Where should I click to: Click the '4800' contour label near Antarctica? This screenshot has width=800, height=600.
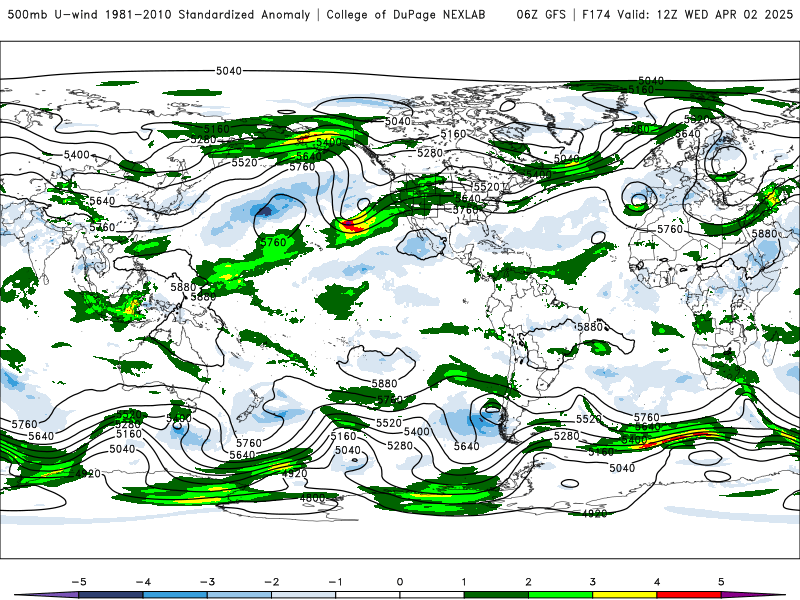click(312, 497)
